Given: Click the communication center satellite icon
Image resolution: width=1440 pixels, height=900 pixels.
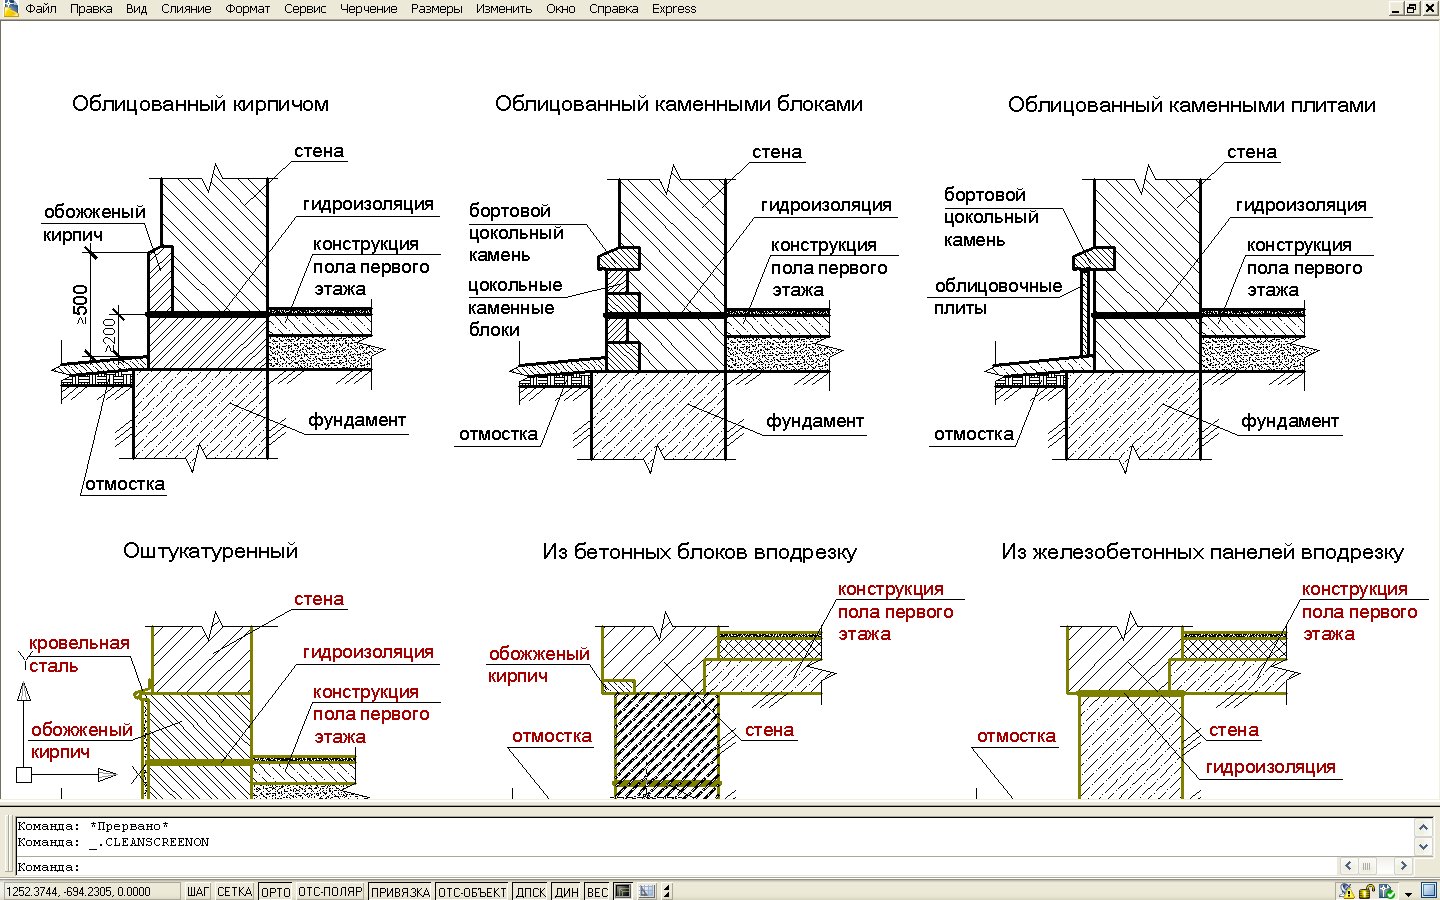Looking at the screenshot, I should (x=1347, y=891).
